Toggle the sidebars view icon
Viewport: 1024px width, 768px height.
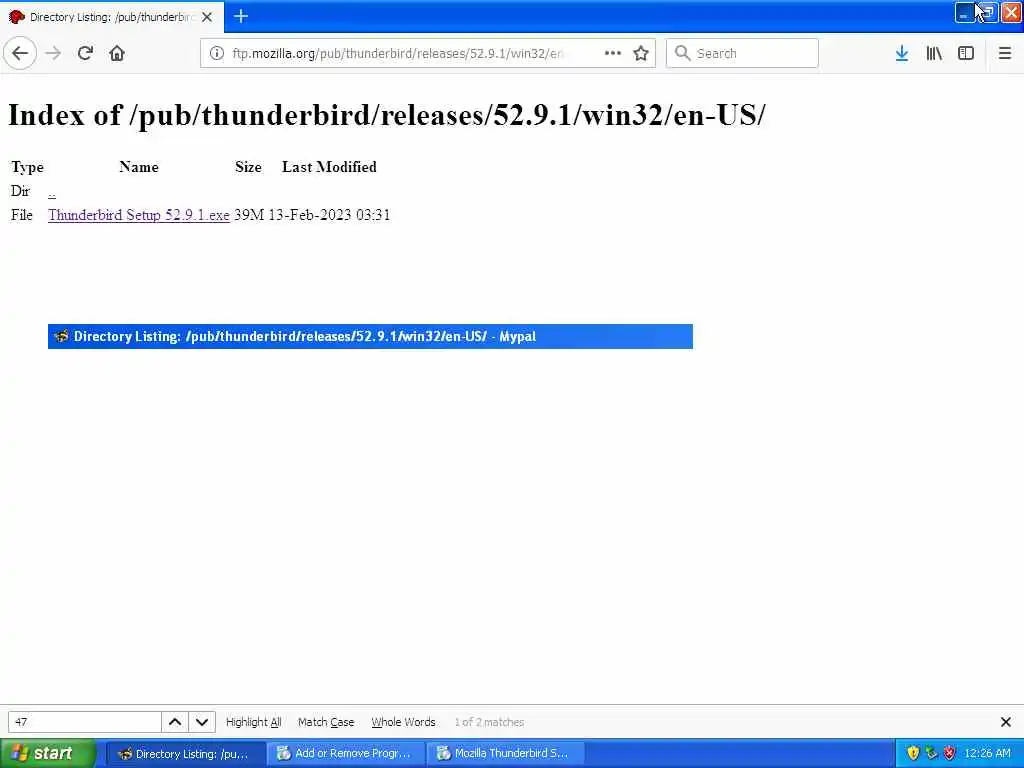click(966, 53)
